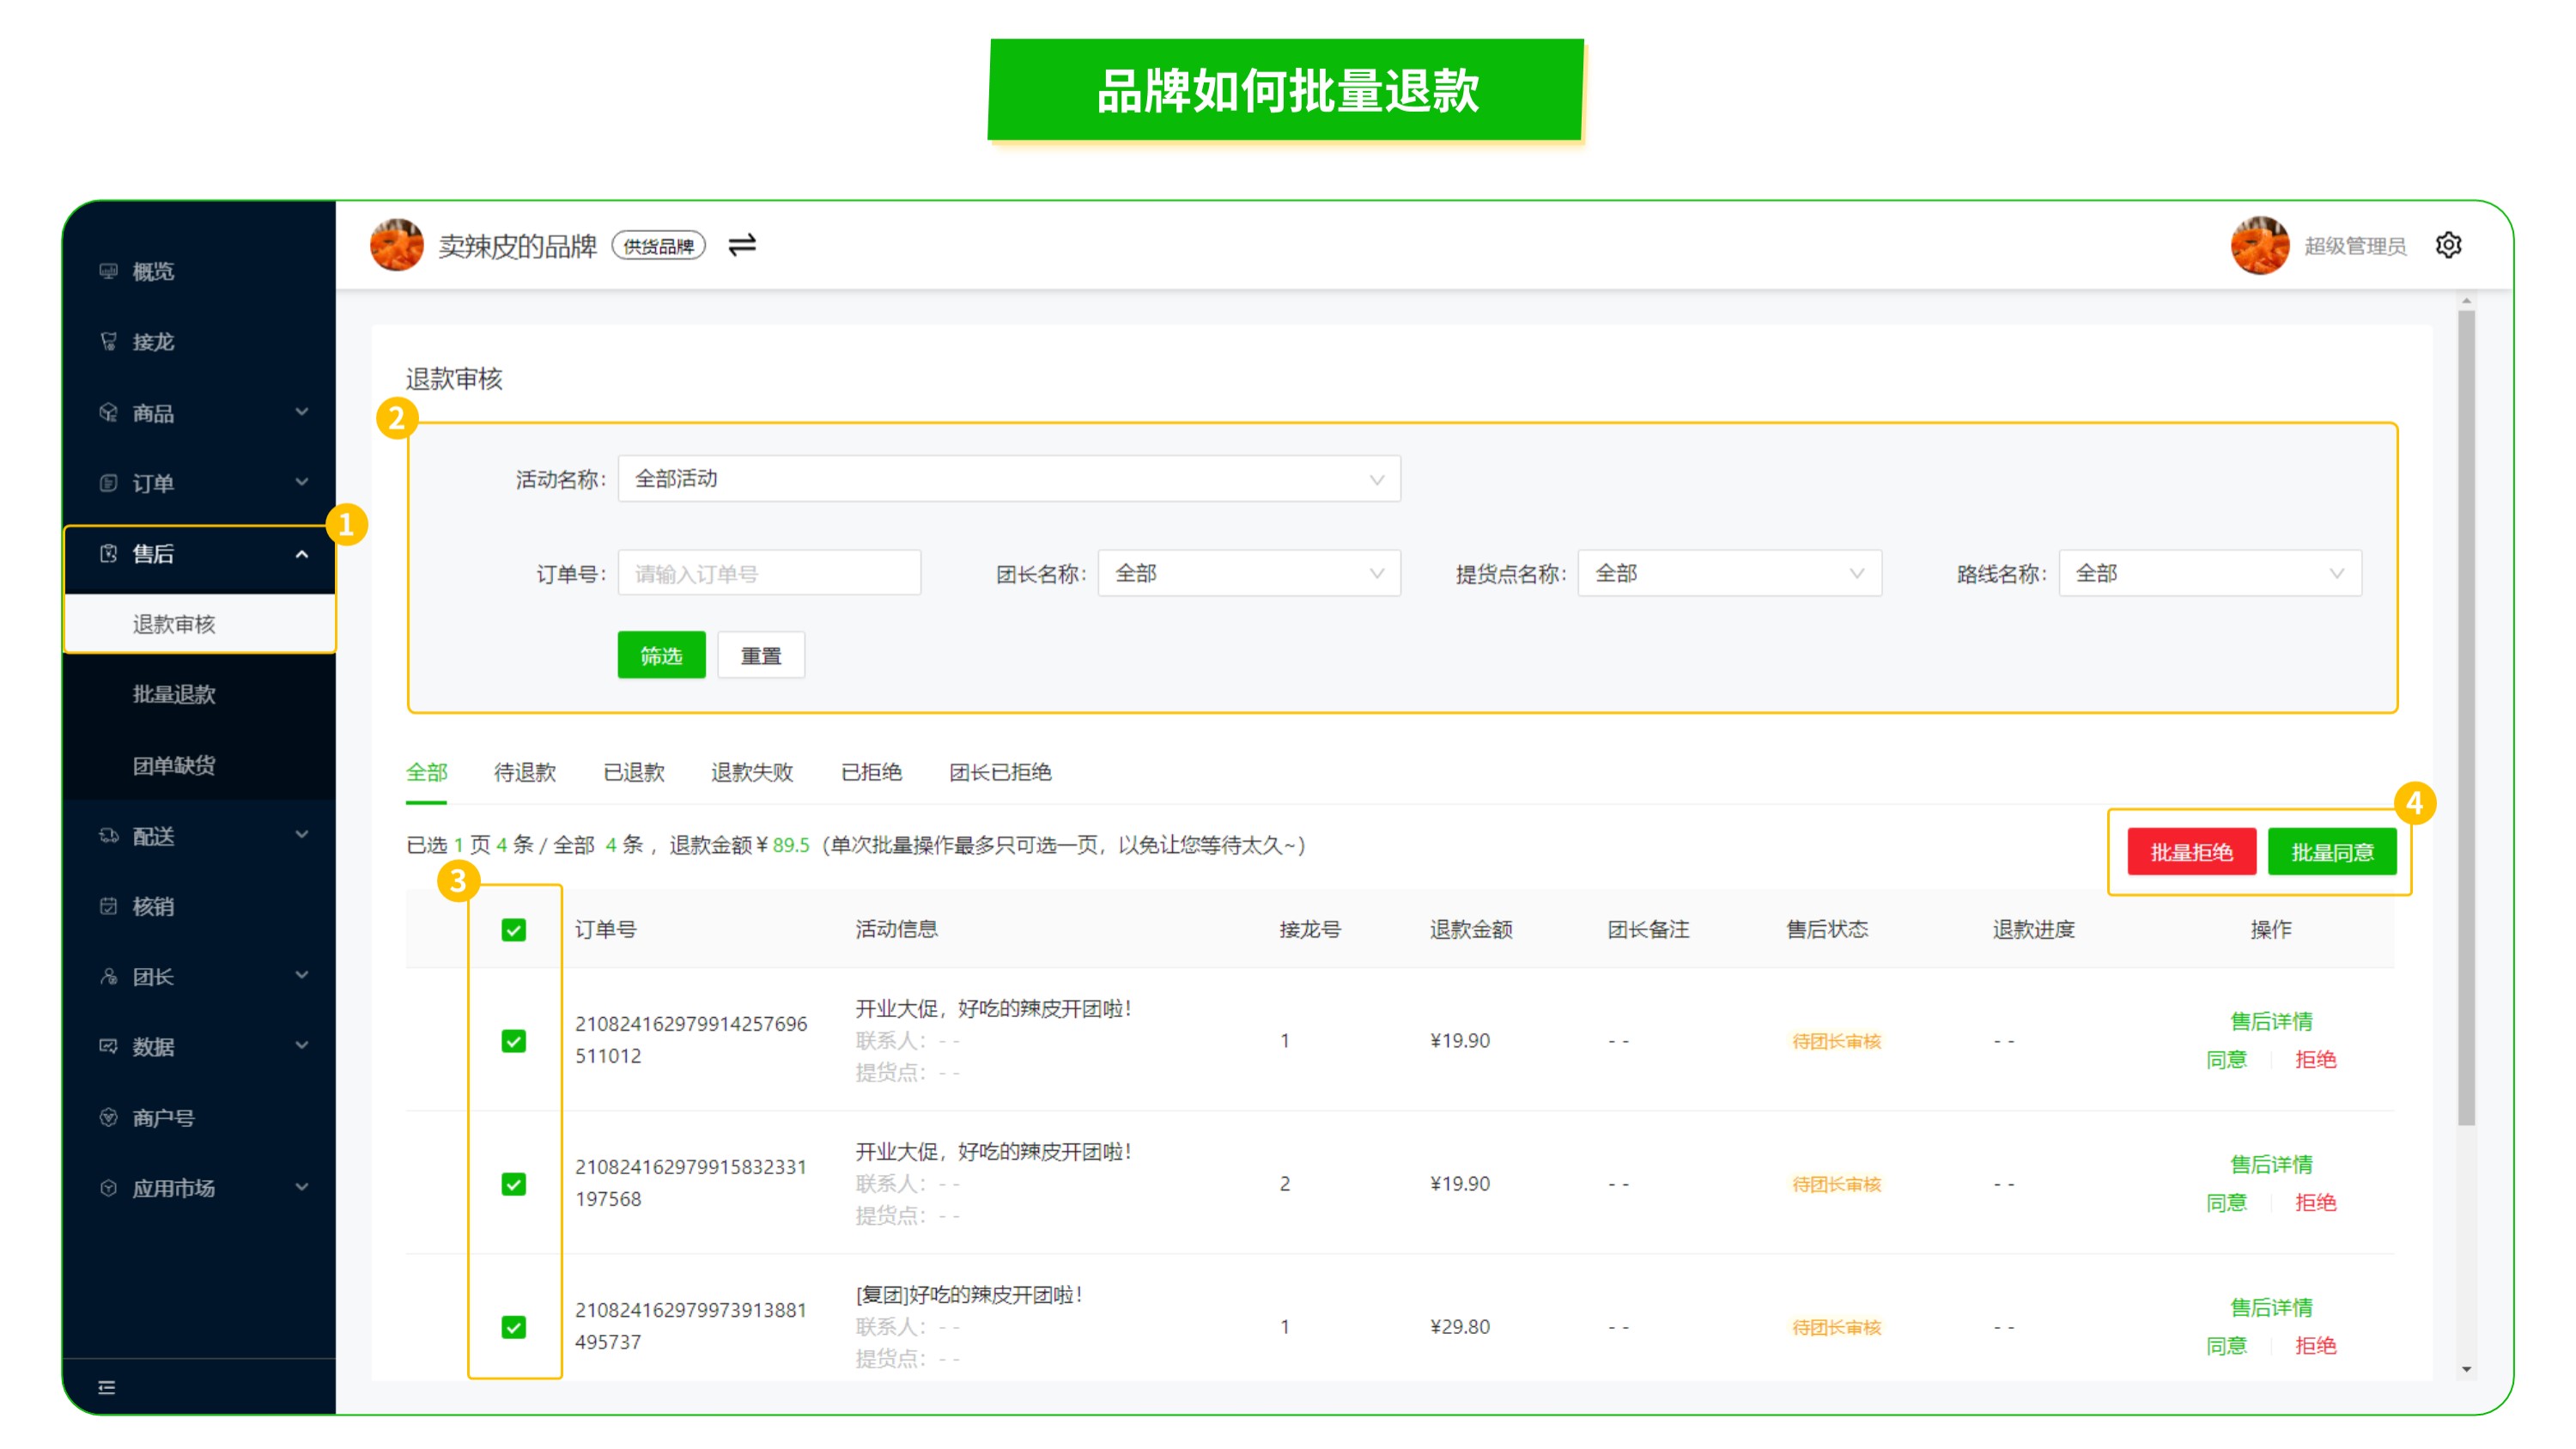Open the 概览 overview icon in sidebar
2576x1449 pixels.
[x=108, y=271]
